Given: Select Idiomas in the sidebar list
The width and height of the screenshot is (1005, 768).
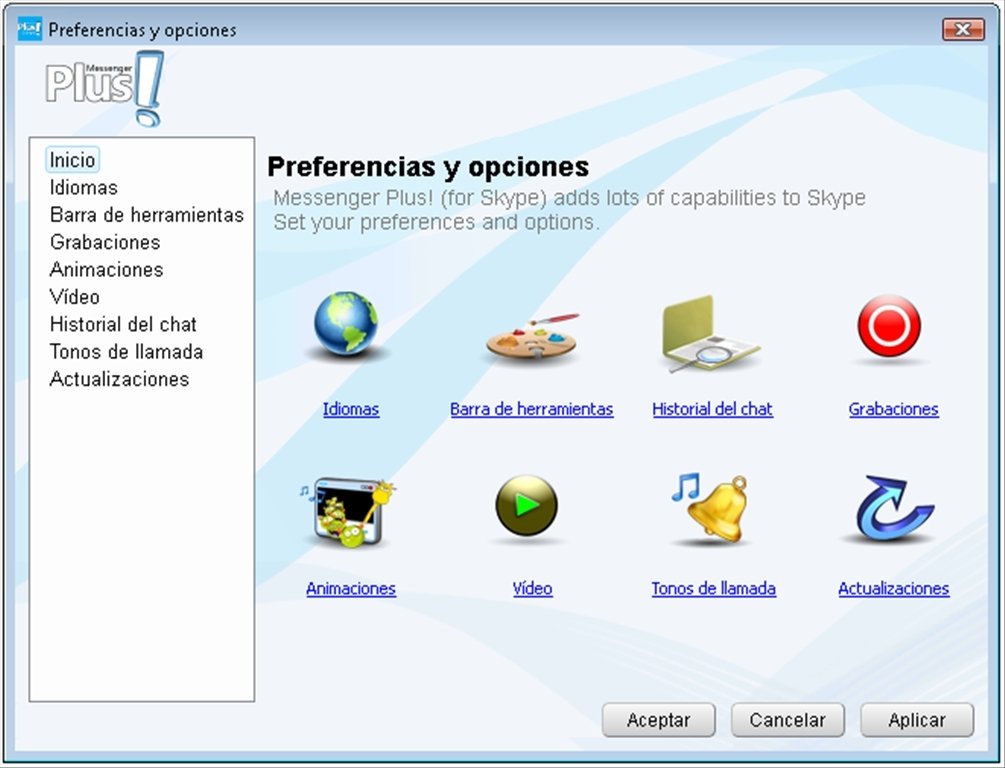Looking at the screenshot, I should (x=84, y=187).
